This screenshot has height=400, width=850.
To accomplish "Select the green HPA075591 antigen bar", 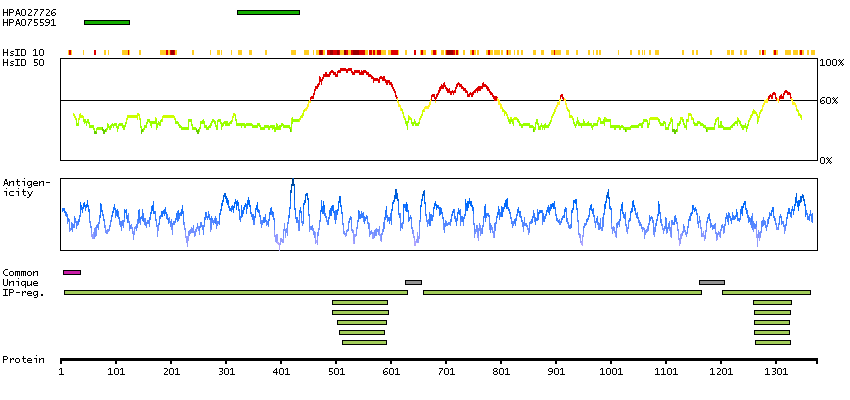I will pyautogui.click(x=106, y=22).
